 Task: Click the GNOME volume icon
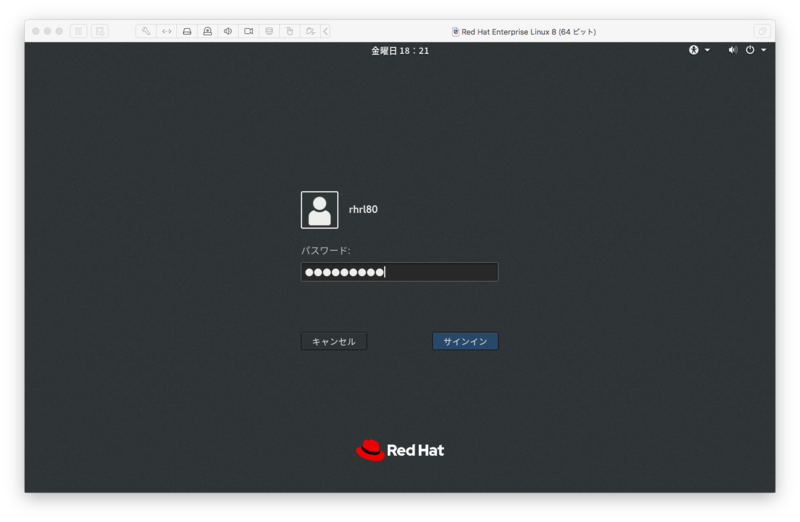(x=733, y=49)
